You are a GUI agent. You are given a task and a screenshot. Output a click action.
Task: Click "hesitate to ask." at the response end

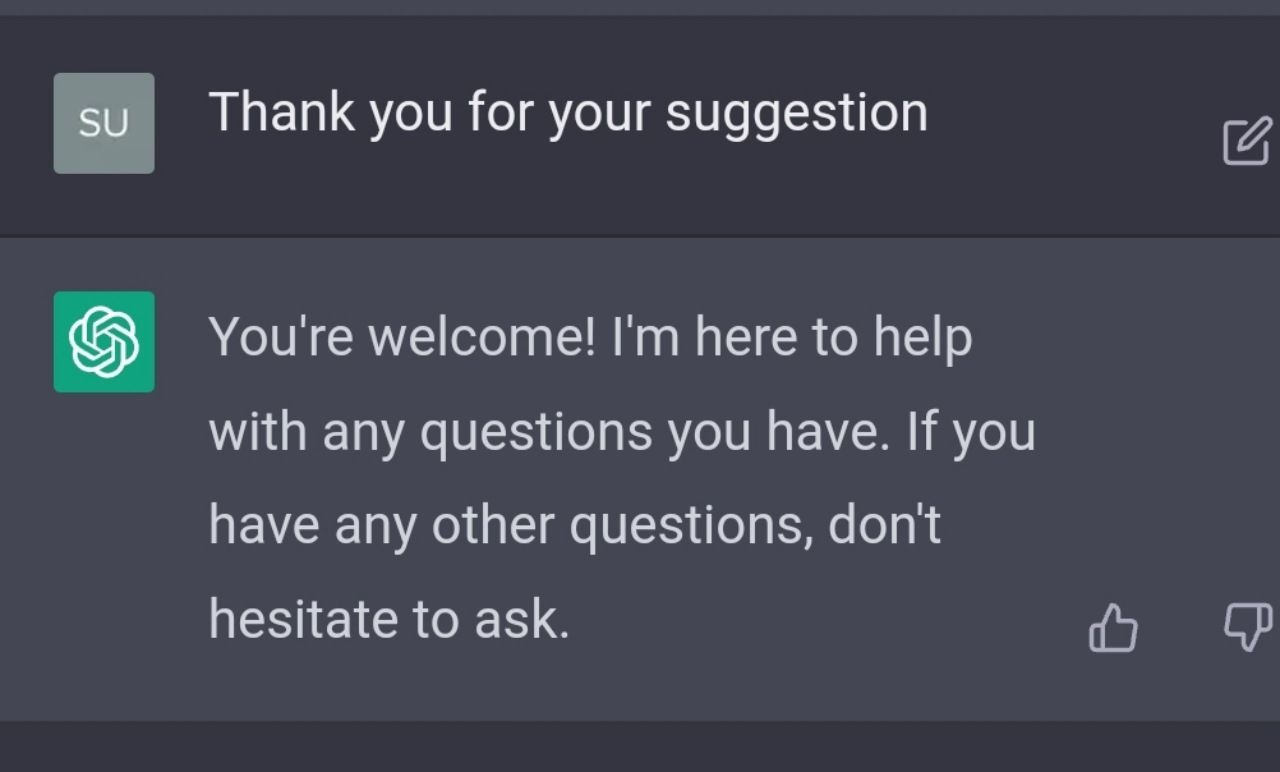(x=388, y=620)
